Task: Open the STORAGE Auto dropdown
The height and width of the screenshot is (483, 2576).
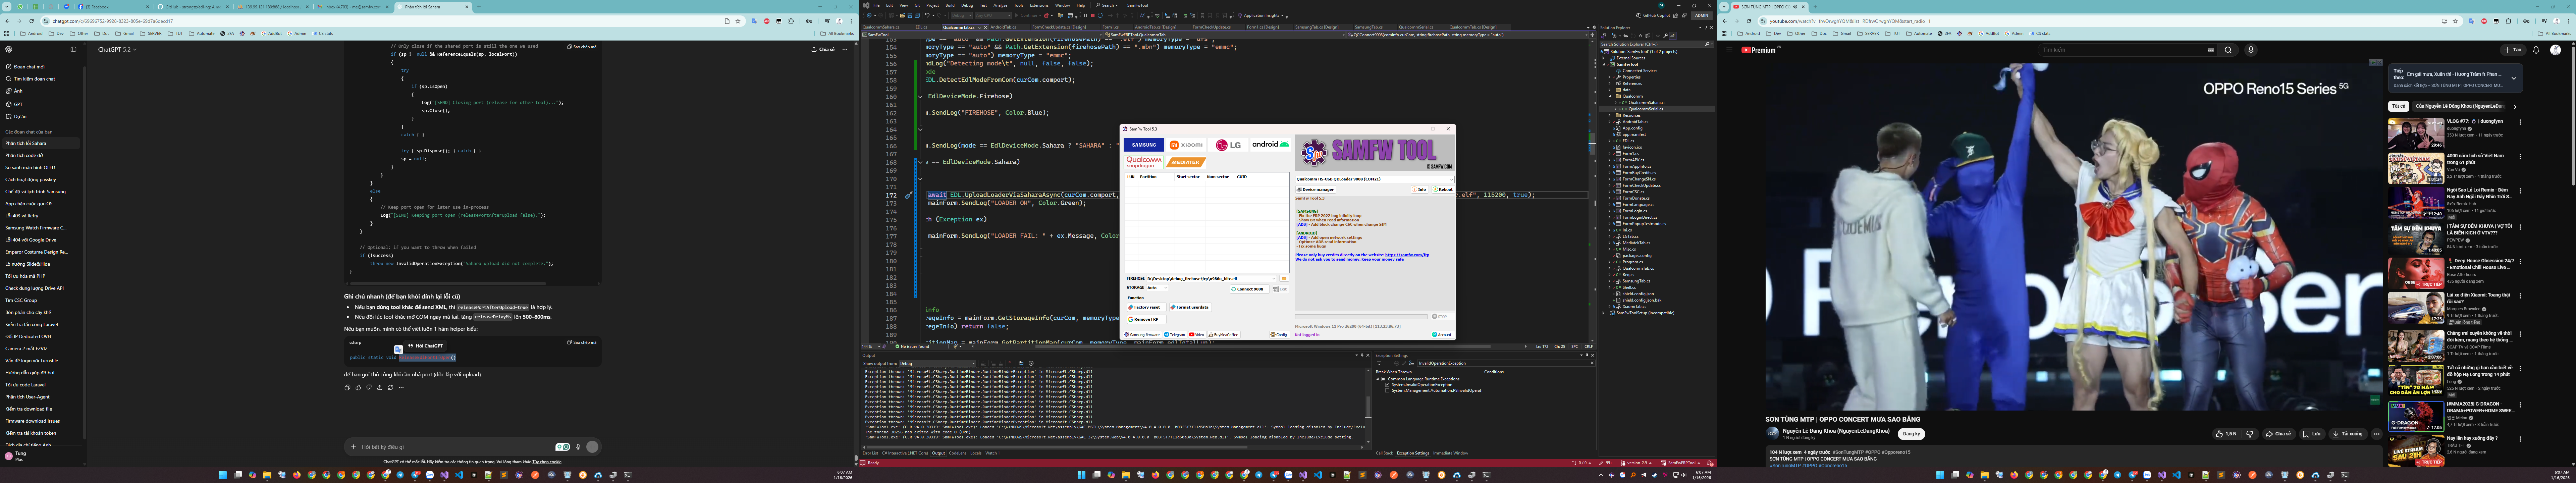Action: pyautogui.click(x=1157, y=288)
